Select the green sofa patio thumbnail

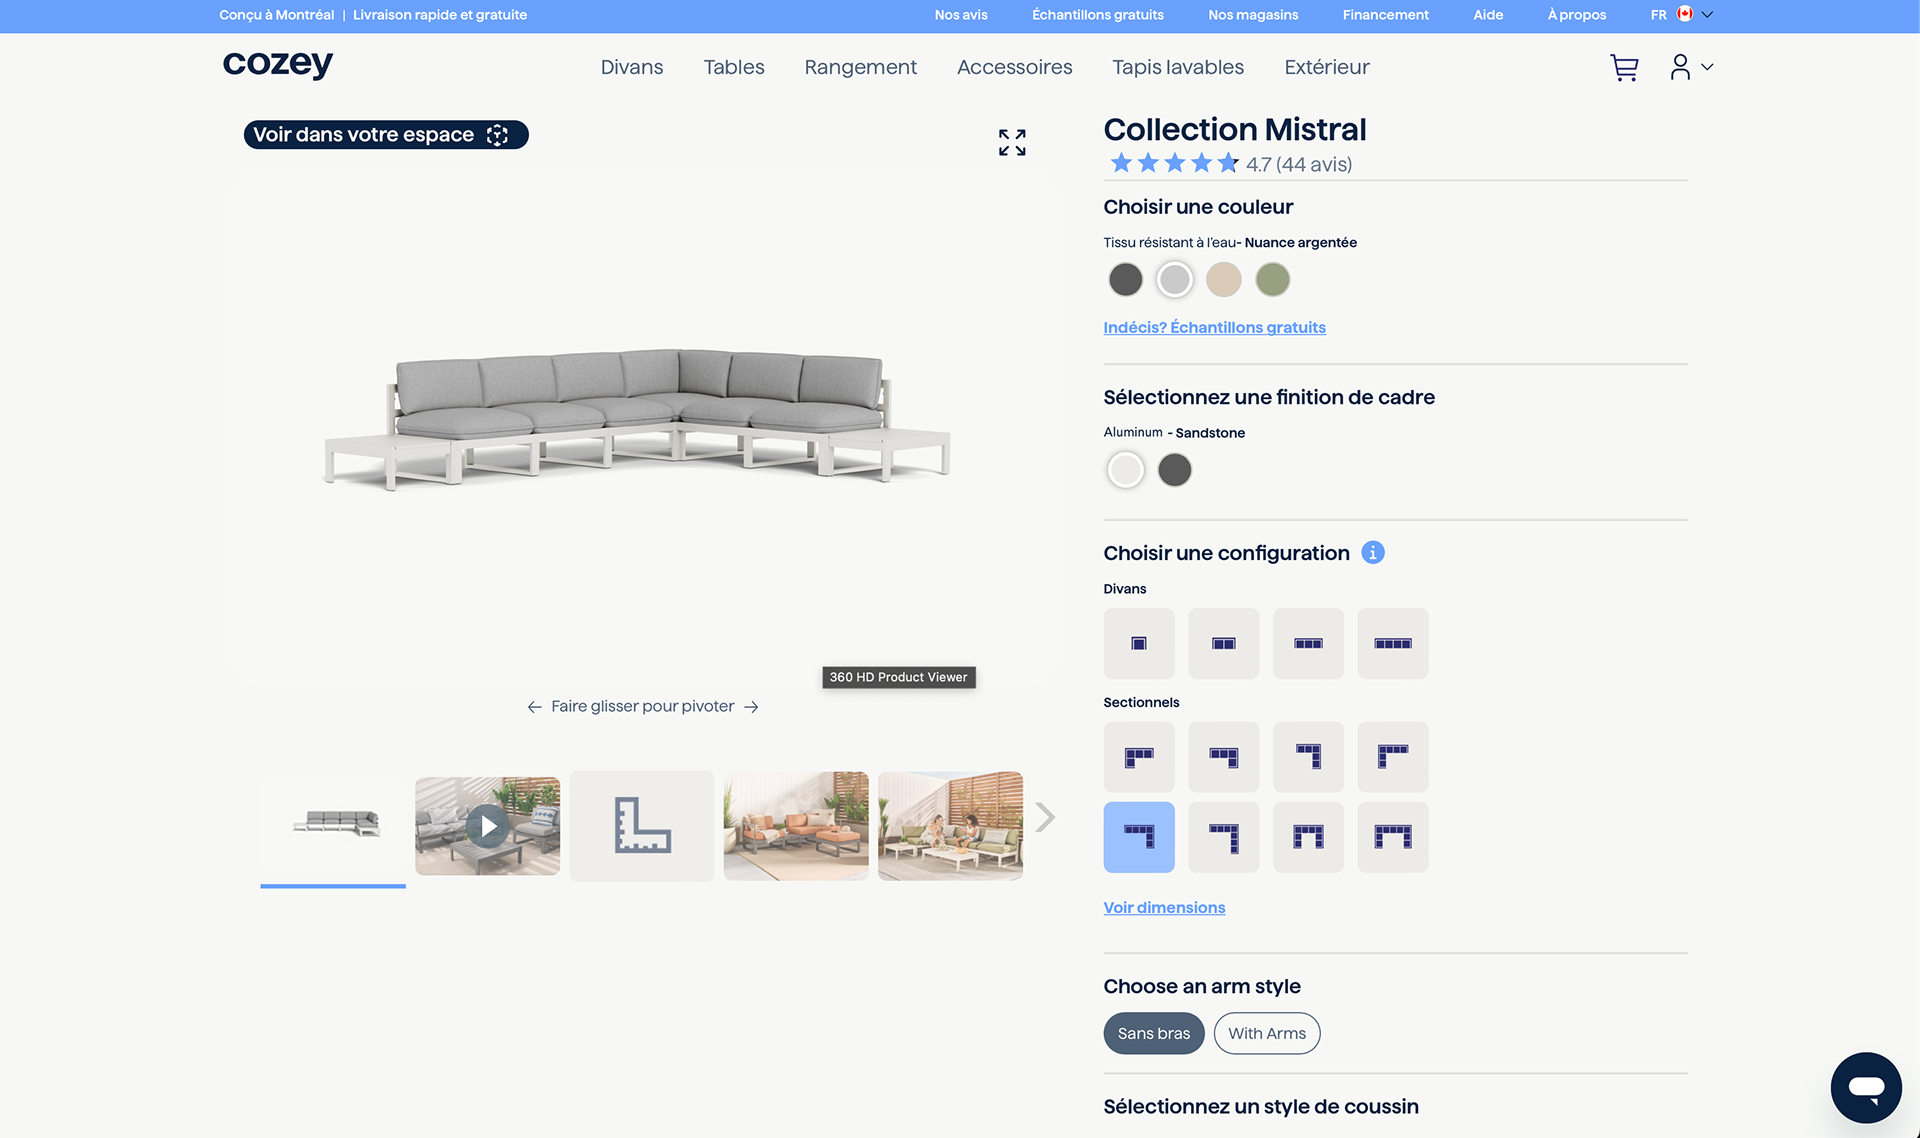(950, 826)
